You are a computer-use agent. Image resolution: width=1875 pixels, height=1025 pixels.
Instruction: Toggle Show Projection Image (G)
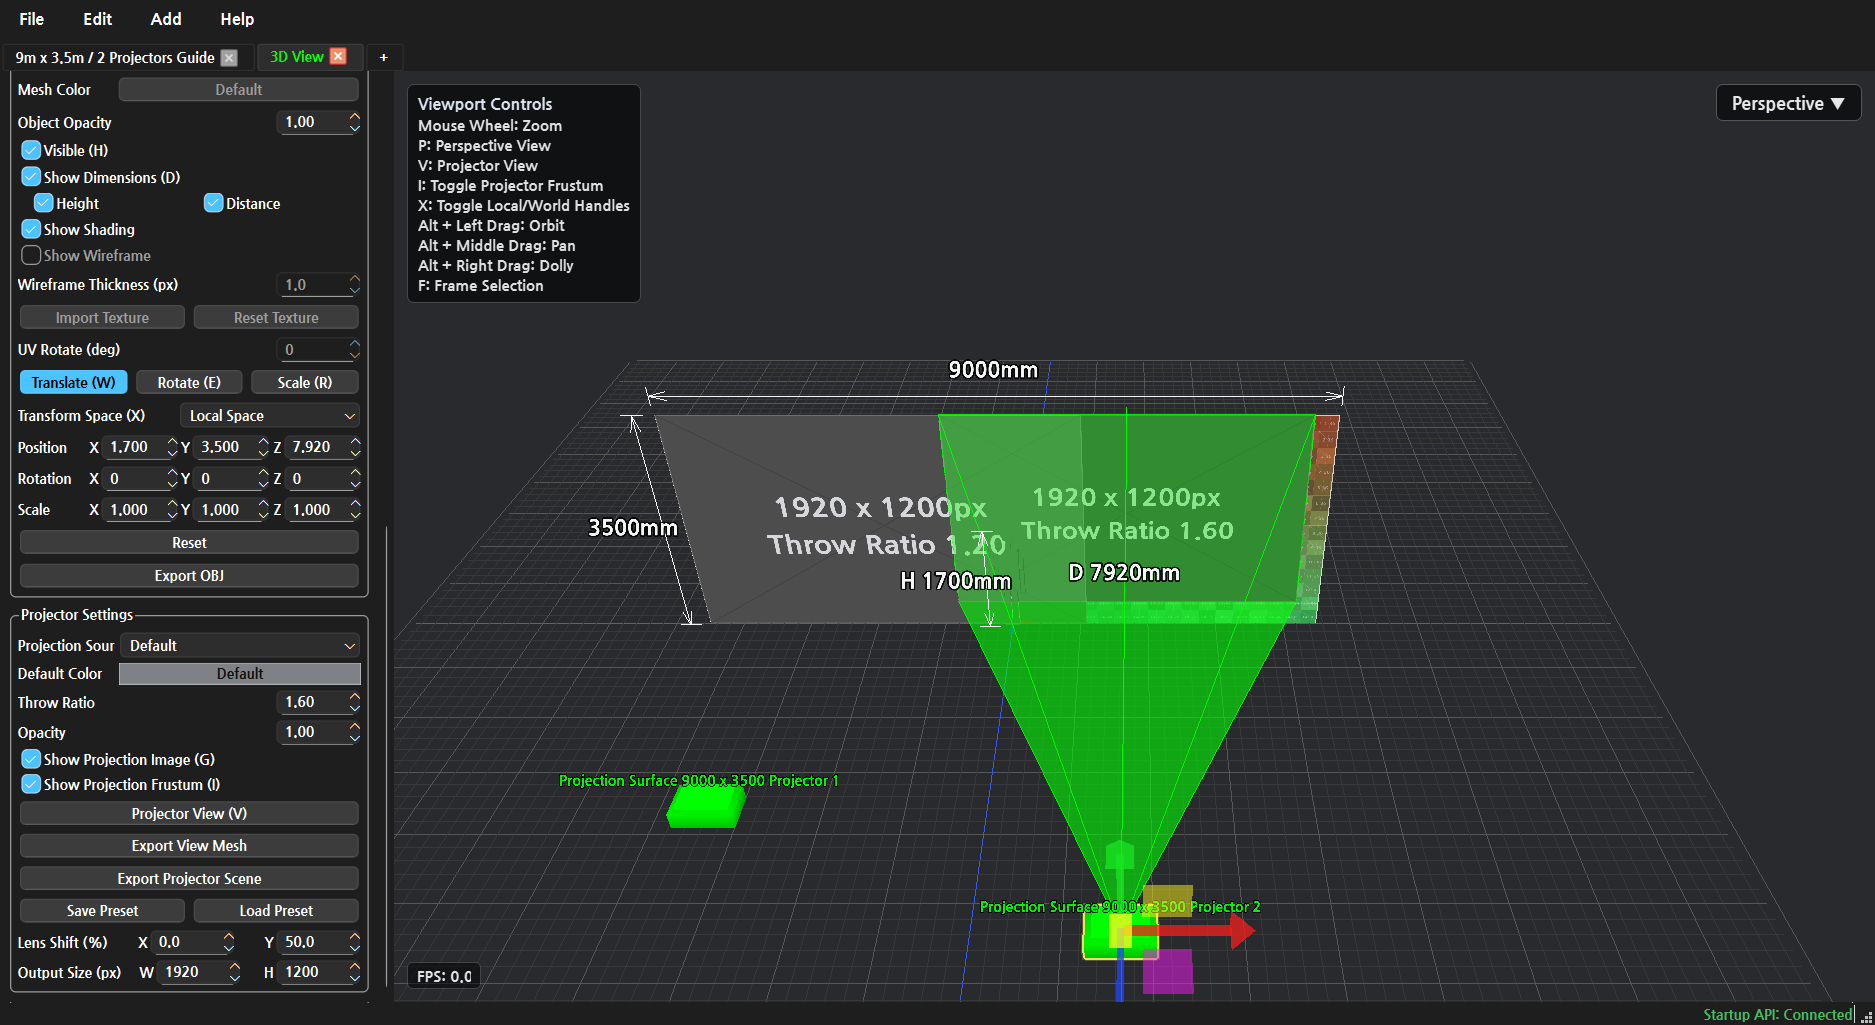point(31,759)
